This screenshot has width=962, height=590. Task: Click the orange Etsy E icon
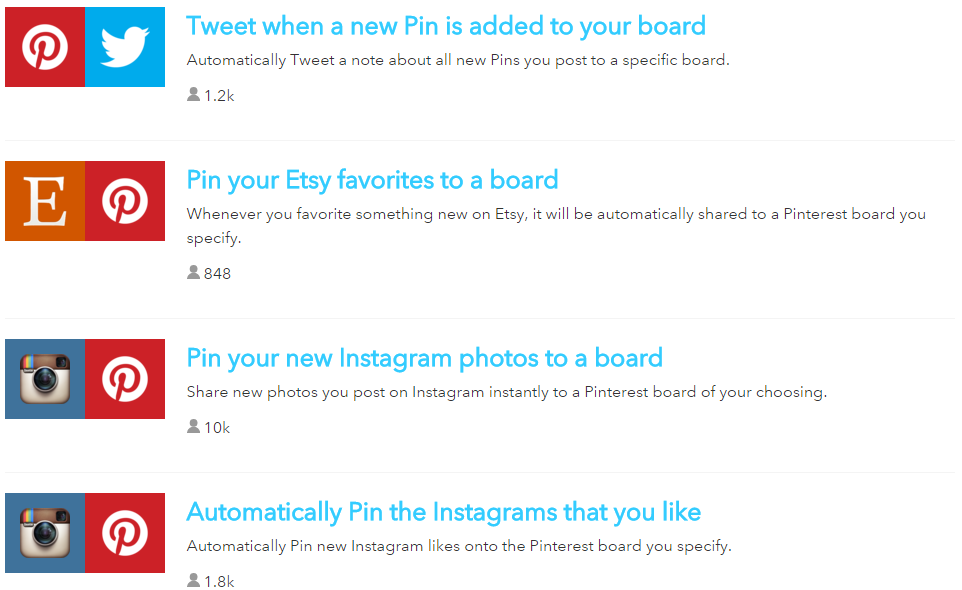(45, 201)
